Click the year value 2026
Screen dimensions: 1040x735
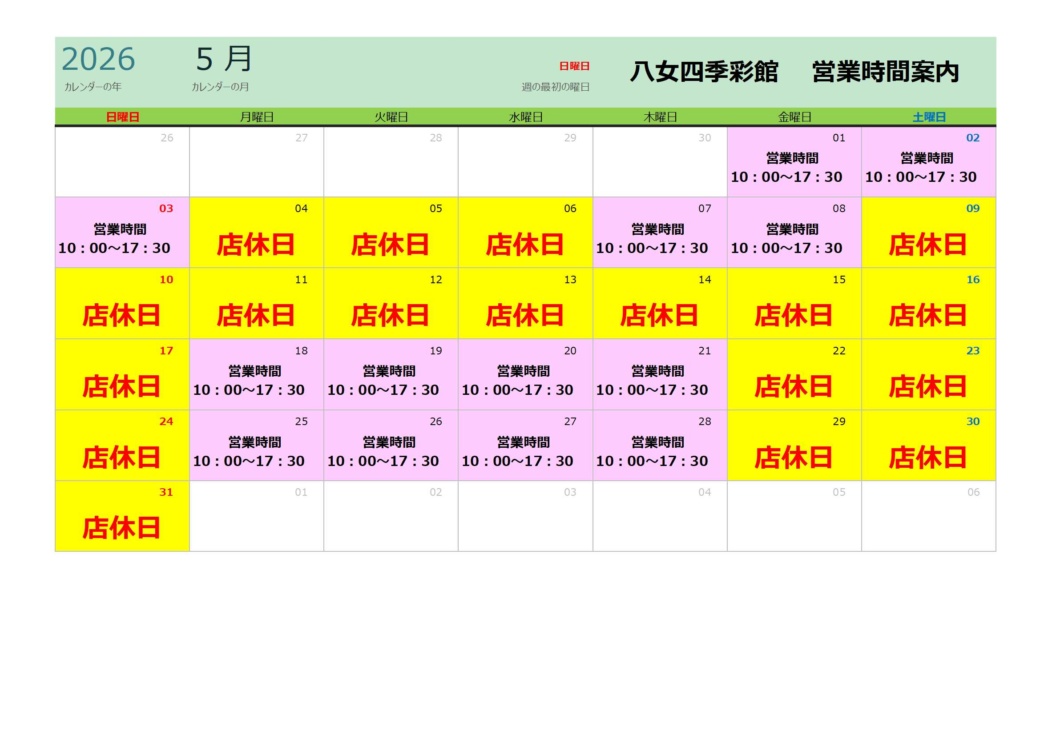pos(98,59)
